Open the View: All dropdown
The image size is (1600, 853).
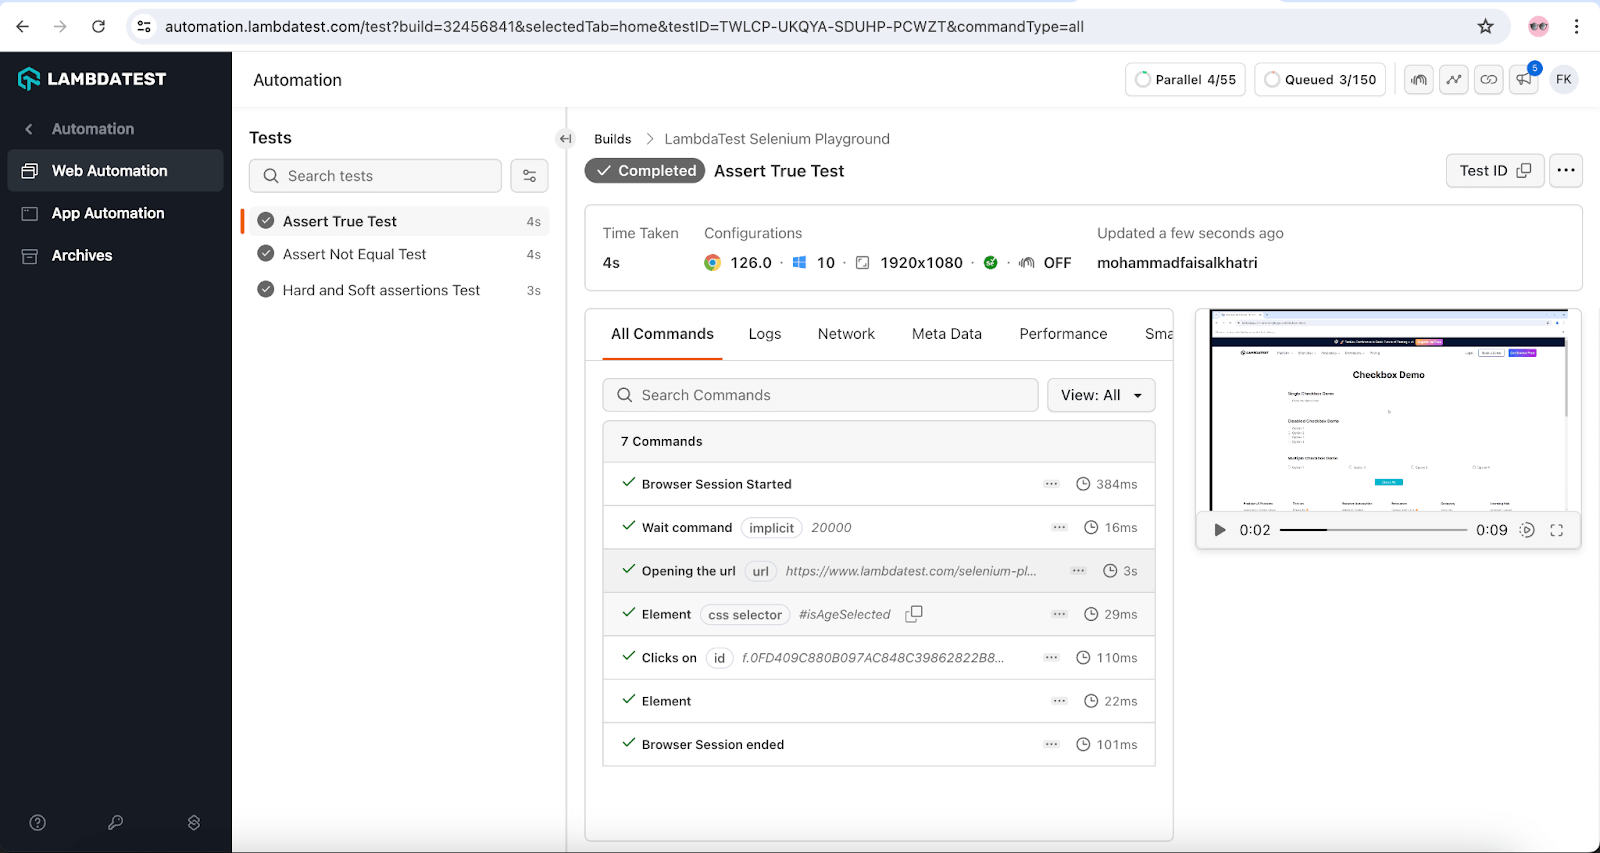pos(1101,395)
